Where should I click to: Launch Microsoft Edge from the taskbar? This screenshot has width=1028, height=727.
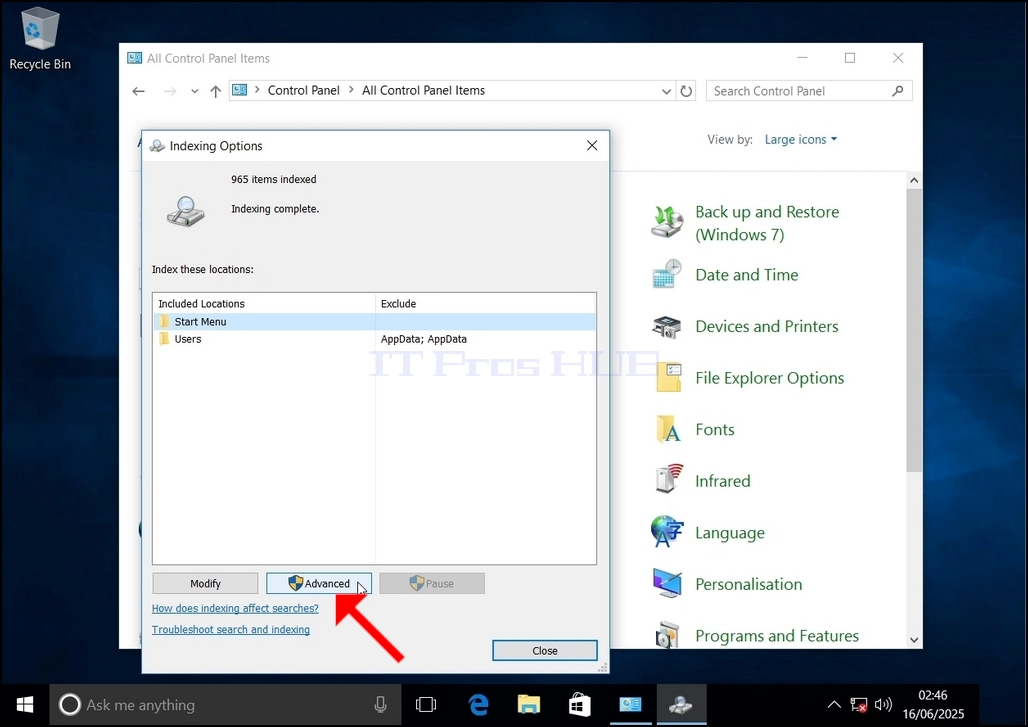point(479,705)
